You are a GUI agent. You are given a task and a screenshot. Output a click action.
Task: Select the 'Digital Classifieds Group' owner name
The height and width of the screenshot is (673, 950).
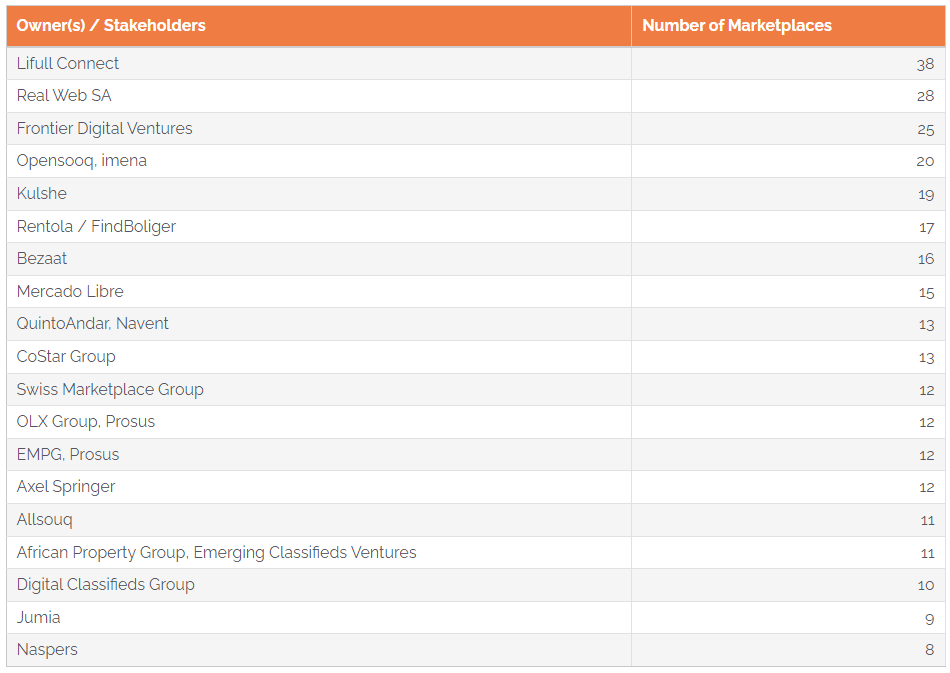106,585
